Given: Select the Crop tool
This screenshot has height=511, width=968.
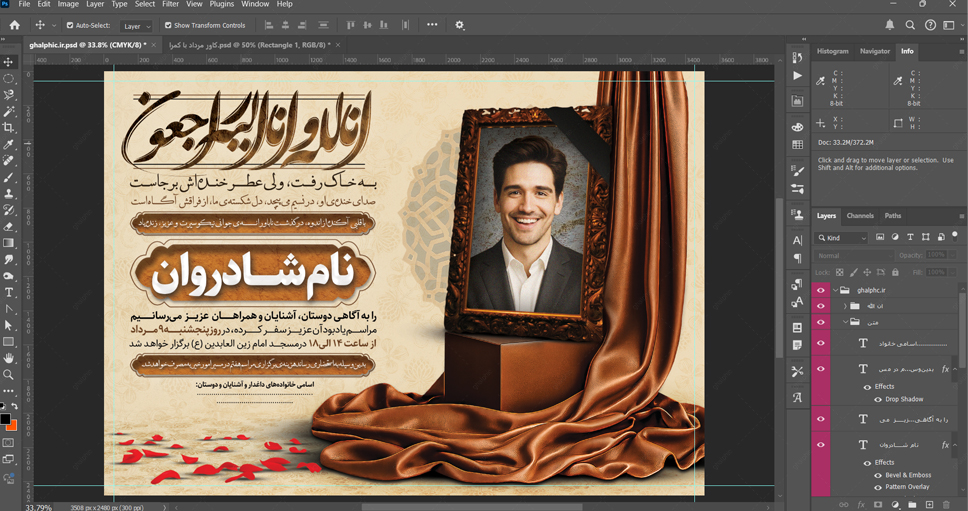Looking at the screenshot, I should point(9,128).
